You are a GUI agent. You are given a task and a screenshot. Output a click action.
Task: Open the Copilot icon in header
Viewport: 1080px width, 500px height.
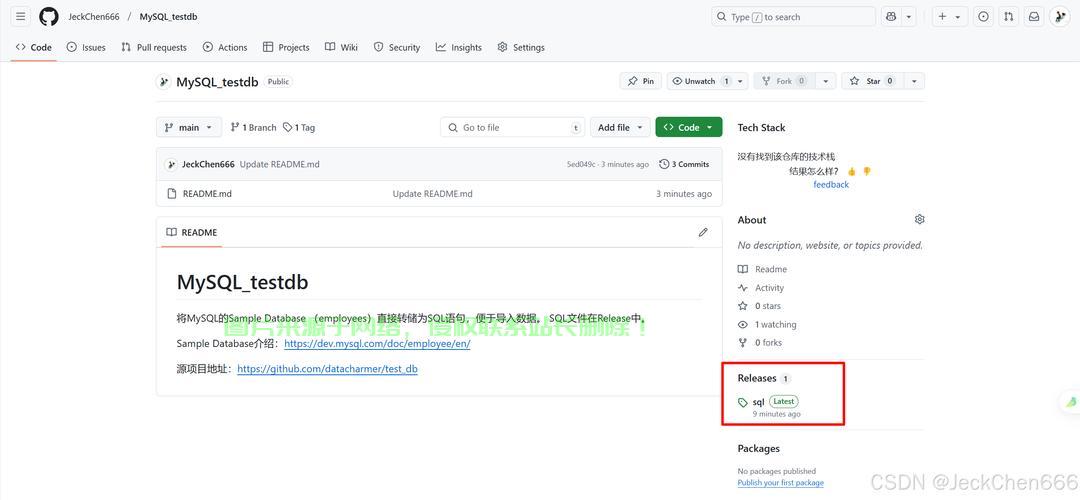click(891, 17)
